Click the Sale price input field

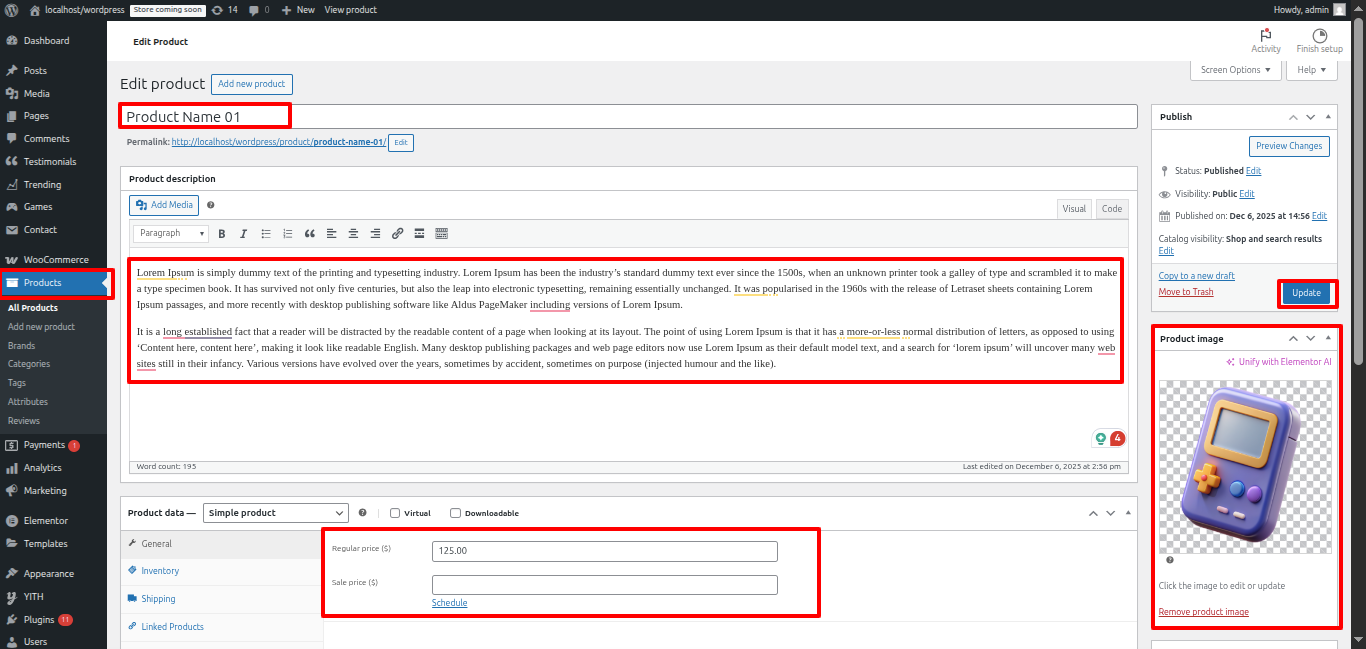pos(604,585)
